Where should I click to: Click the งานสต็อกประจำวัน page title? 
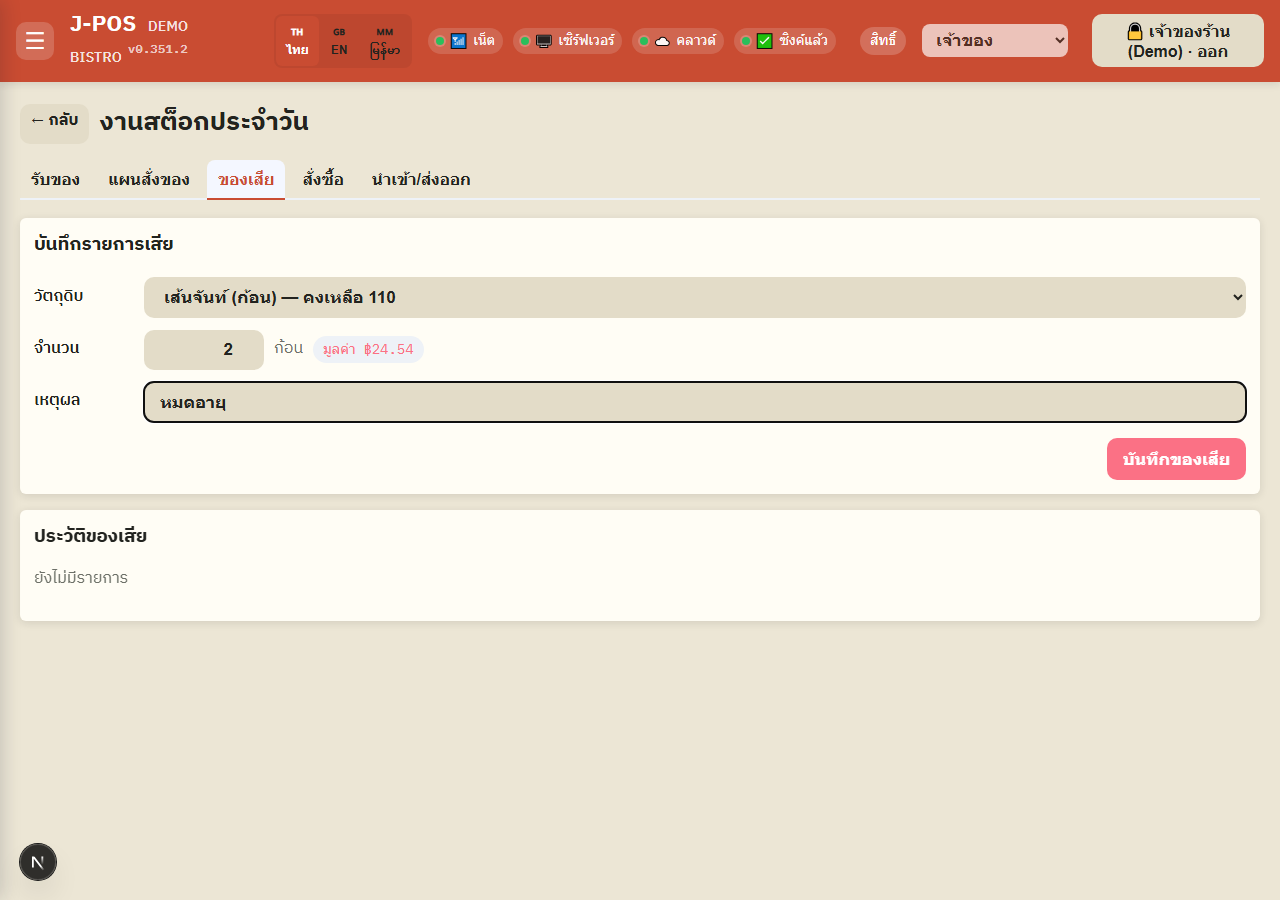click(204, 122)
